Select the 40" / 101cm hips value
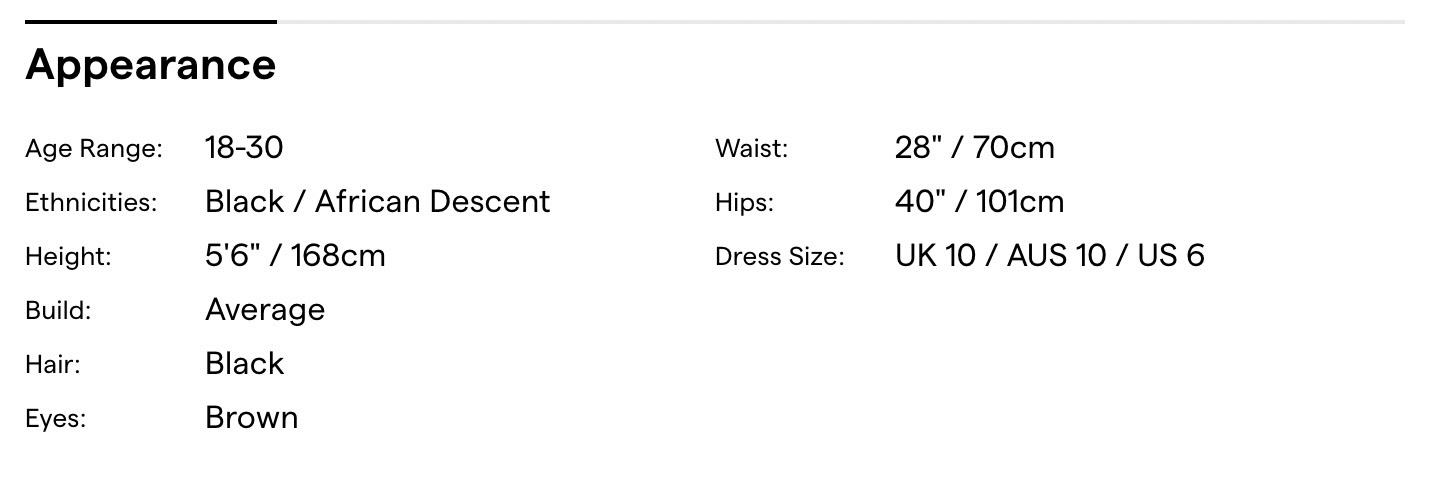 tap(979, 202)
